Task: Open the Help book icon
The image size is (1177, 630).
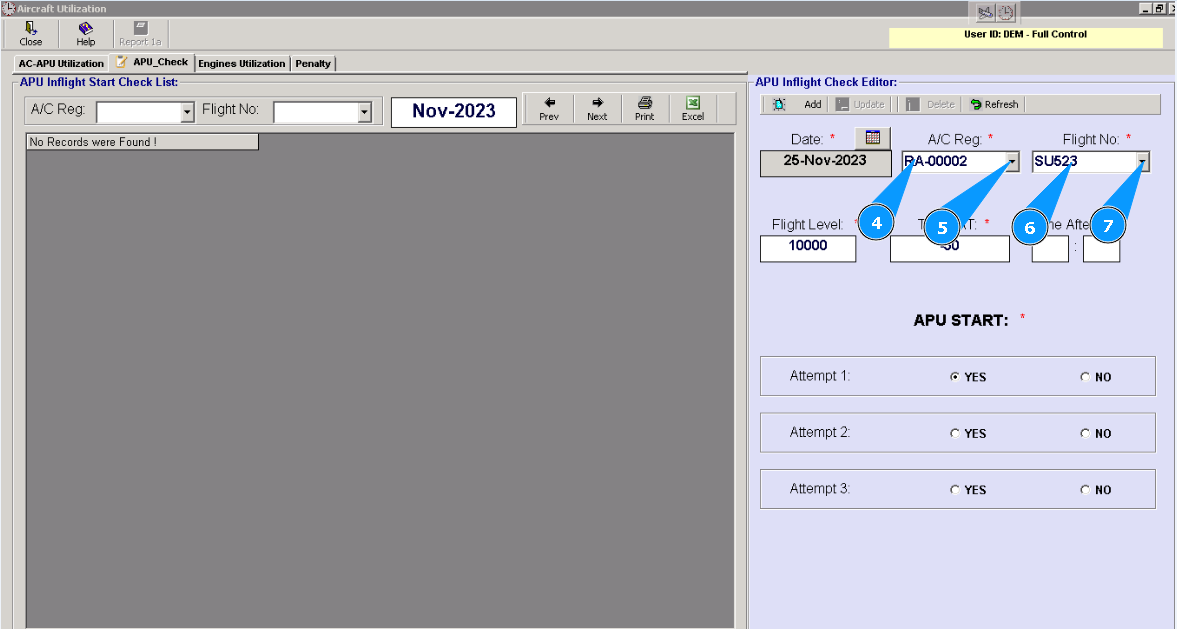Action: 86,34
